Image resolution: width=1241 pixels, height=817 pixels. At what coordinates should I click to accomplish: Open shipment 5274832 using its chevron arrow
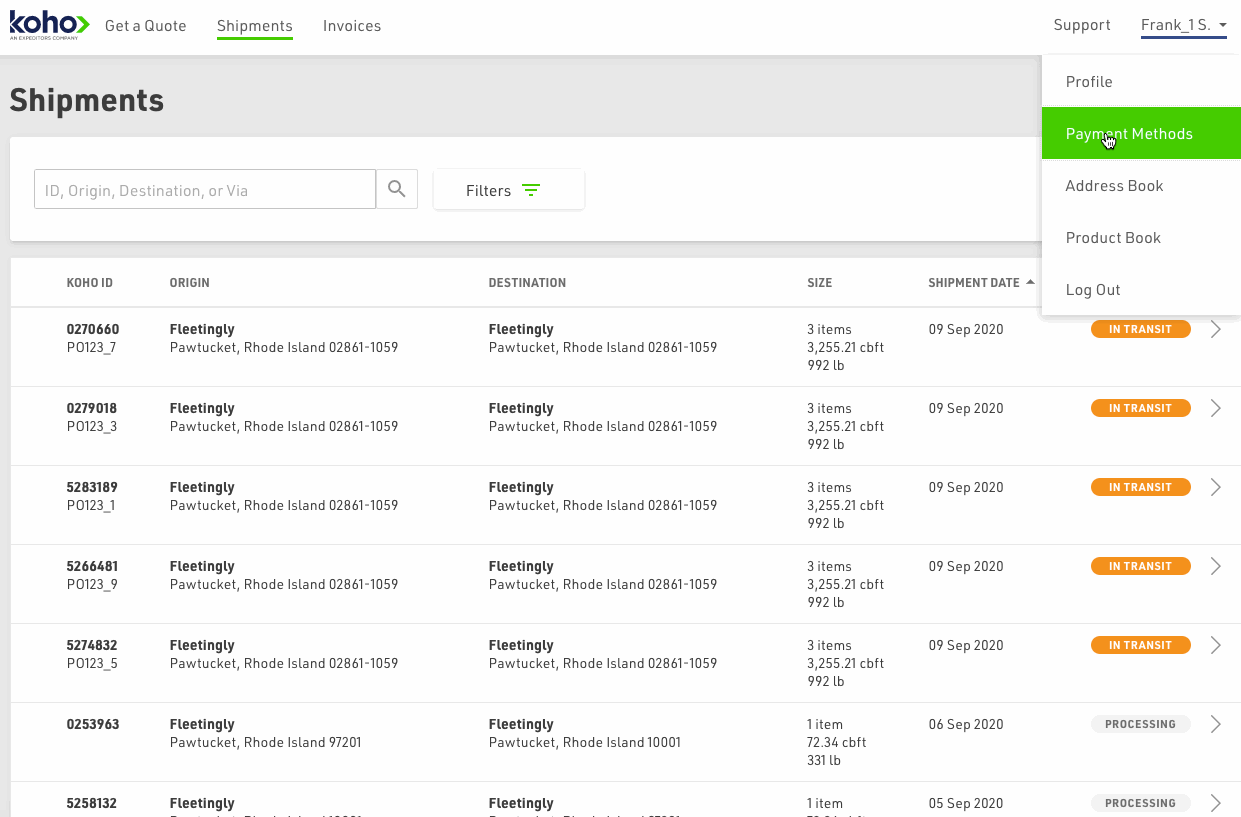1215,645
